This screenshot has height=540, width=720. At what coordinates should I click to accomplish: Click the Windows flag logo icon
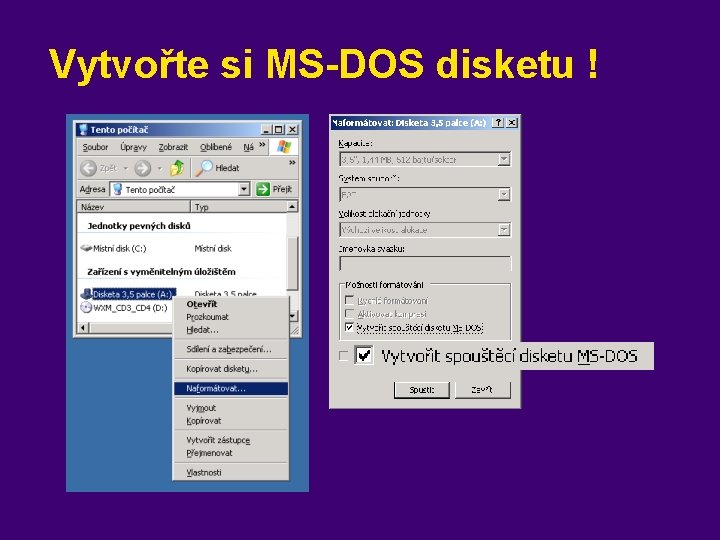[x=284, y=147]
